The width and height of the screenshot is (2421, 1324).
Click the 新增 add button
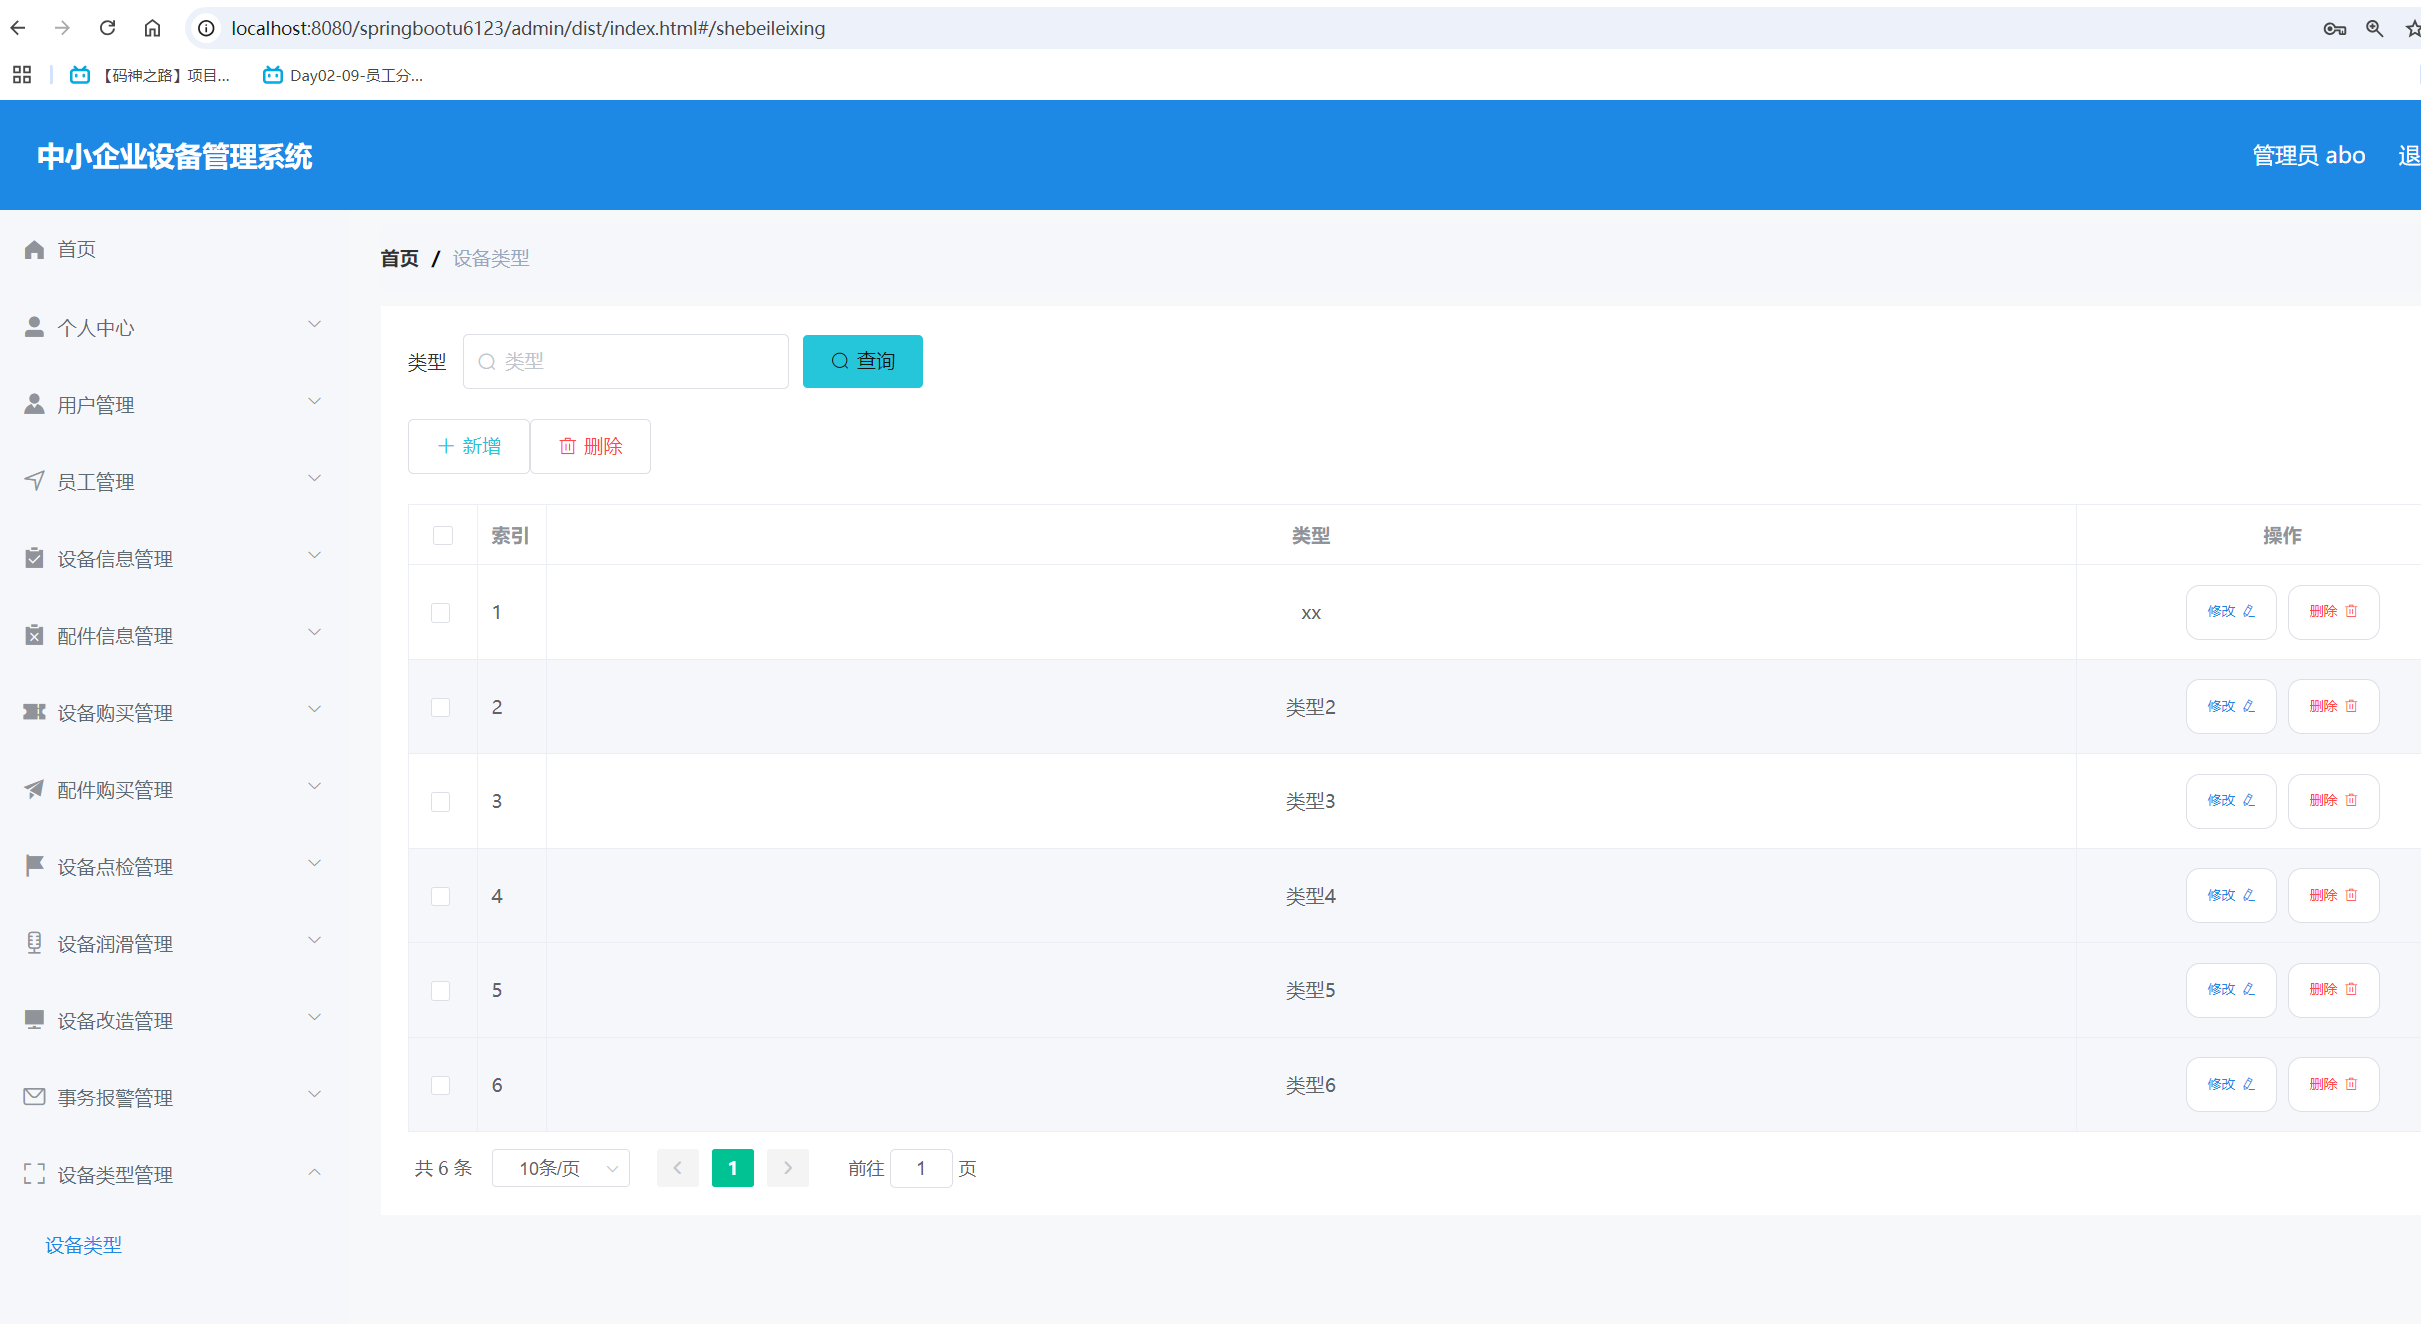click(469, 446)
